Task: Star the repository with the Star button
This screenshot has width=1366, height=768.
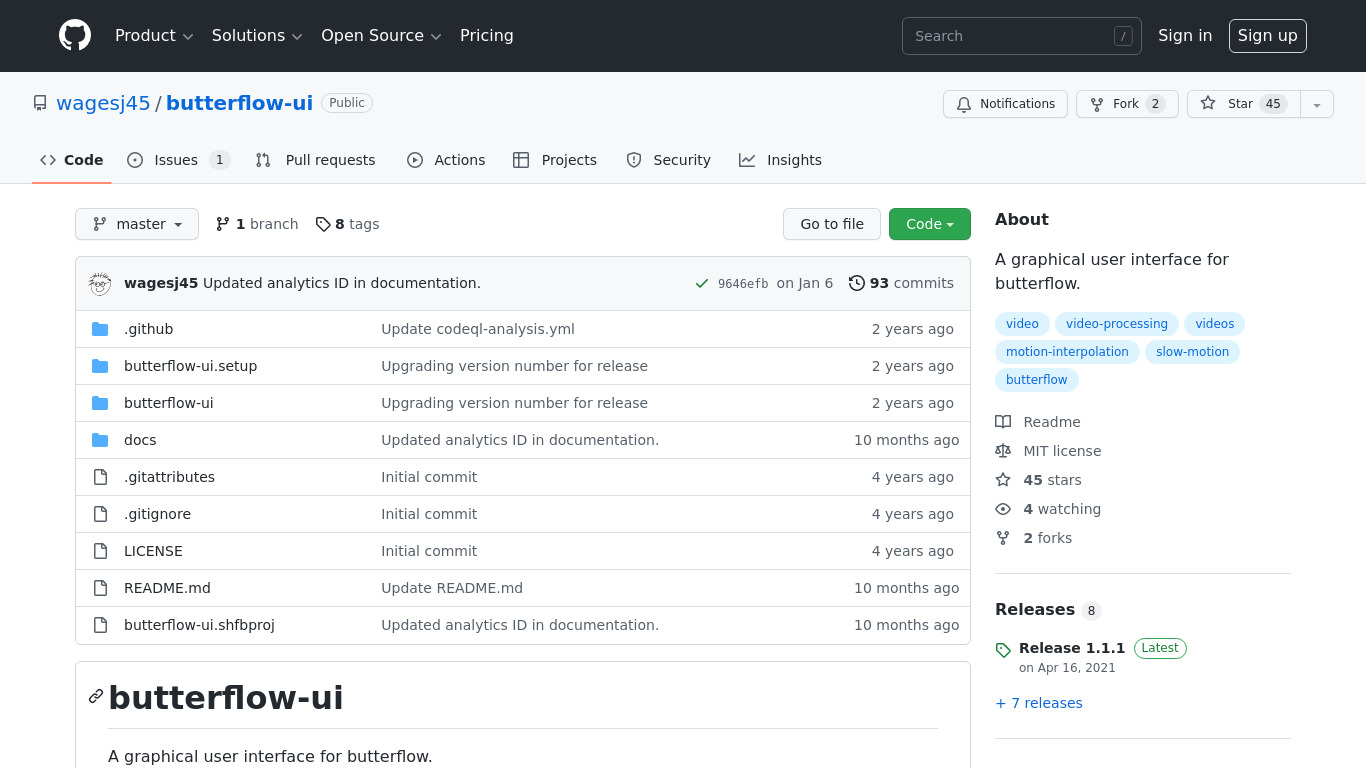Action: click(1244, 104)
